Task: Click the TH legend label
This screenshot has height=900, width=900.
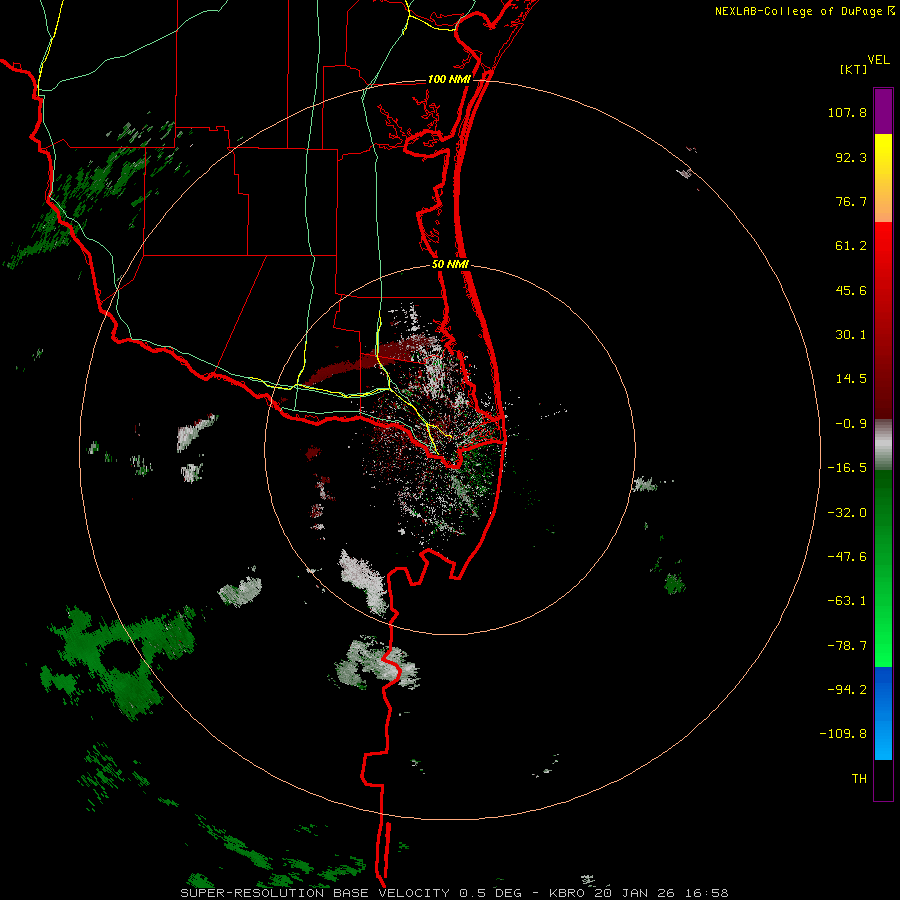Action: [x=859, y=779]
